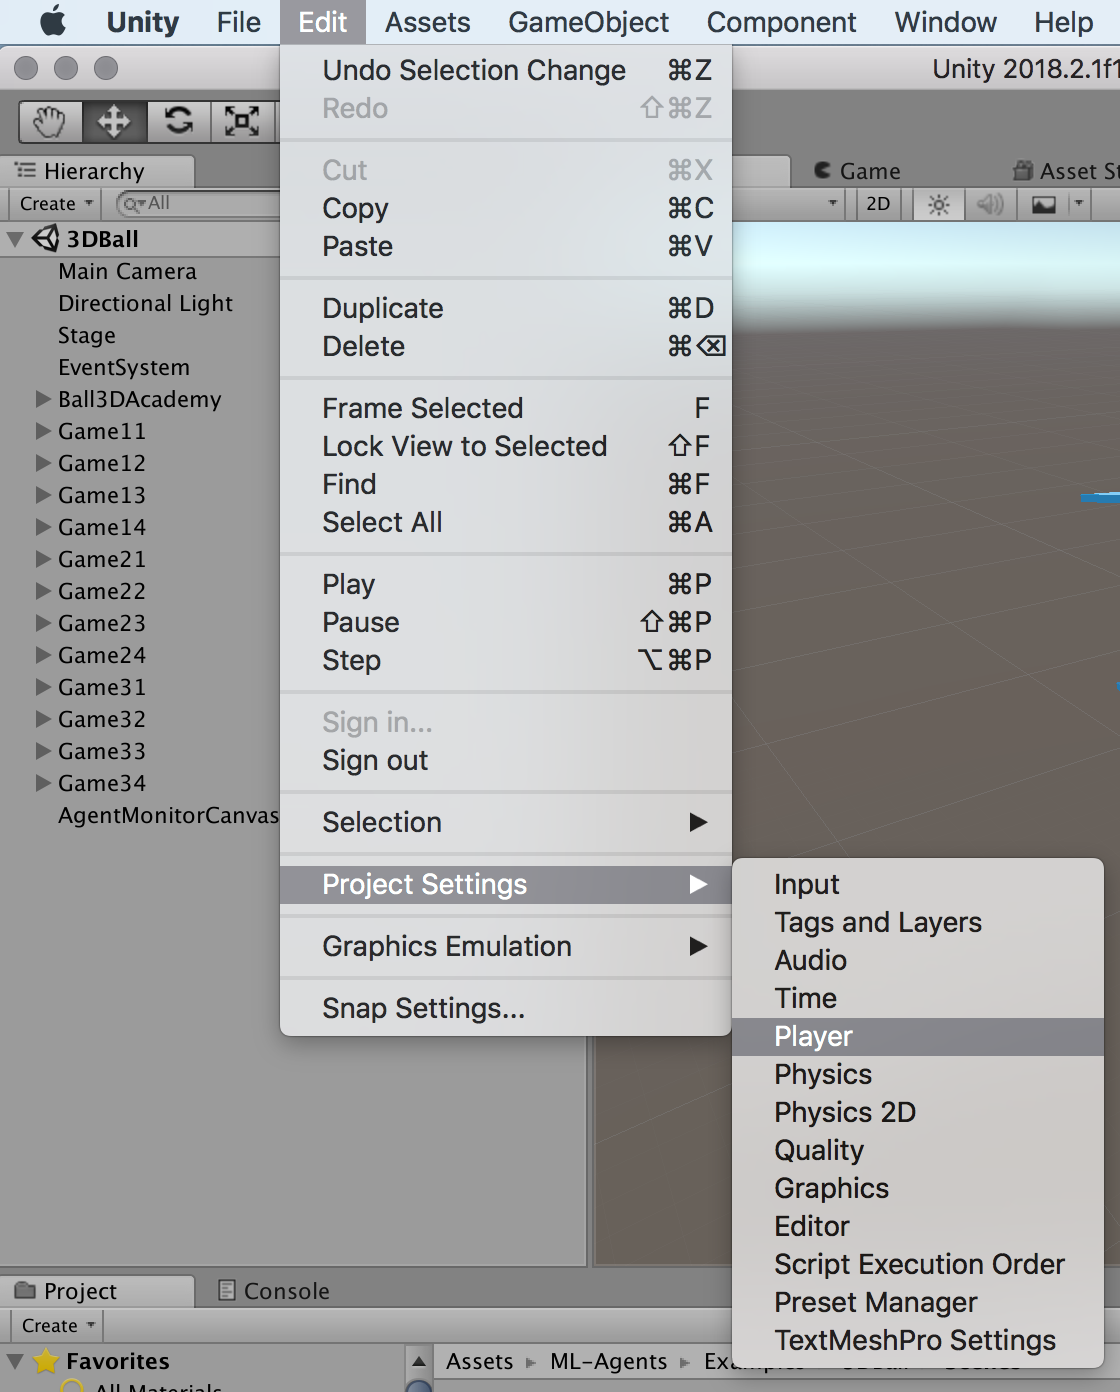Click Duplicate in the Edit menu
This screenshot has width=1120, height=1392.
(382, 308)
